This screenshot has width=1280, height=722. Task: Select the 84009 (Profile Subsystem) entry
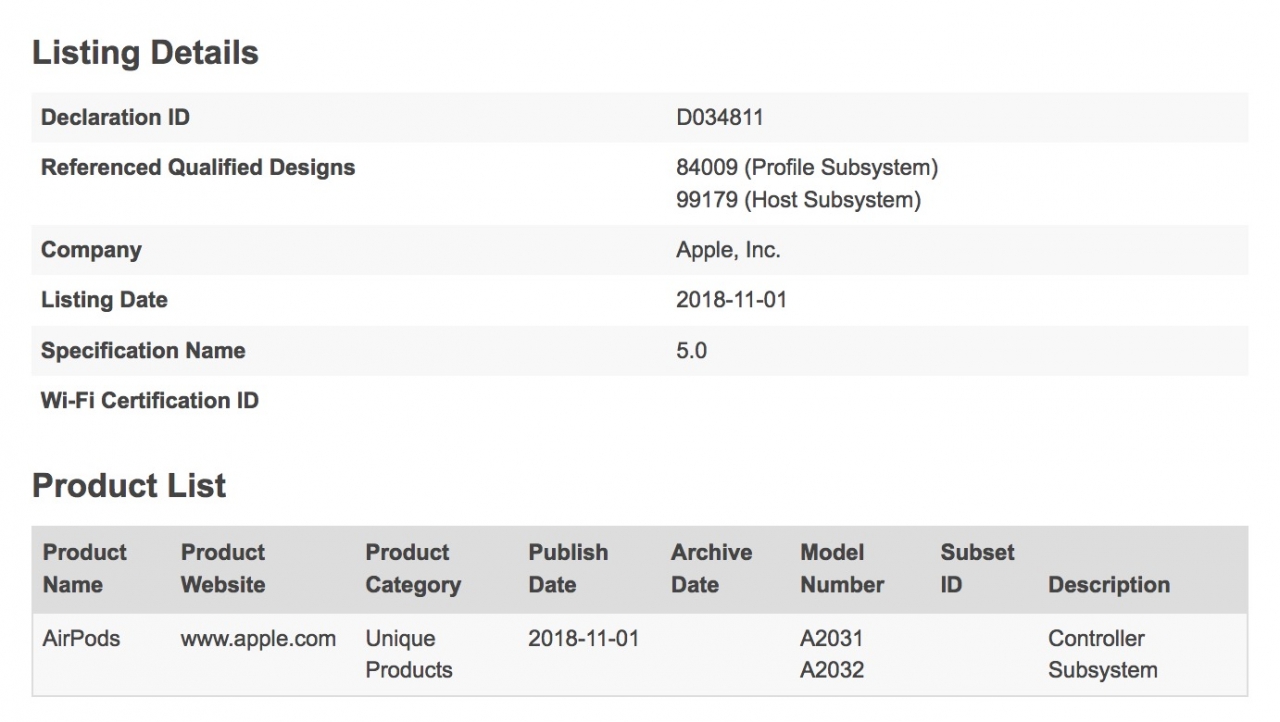coord(807,167)
